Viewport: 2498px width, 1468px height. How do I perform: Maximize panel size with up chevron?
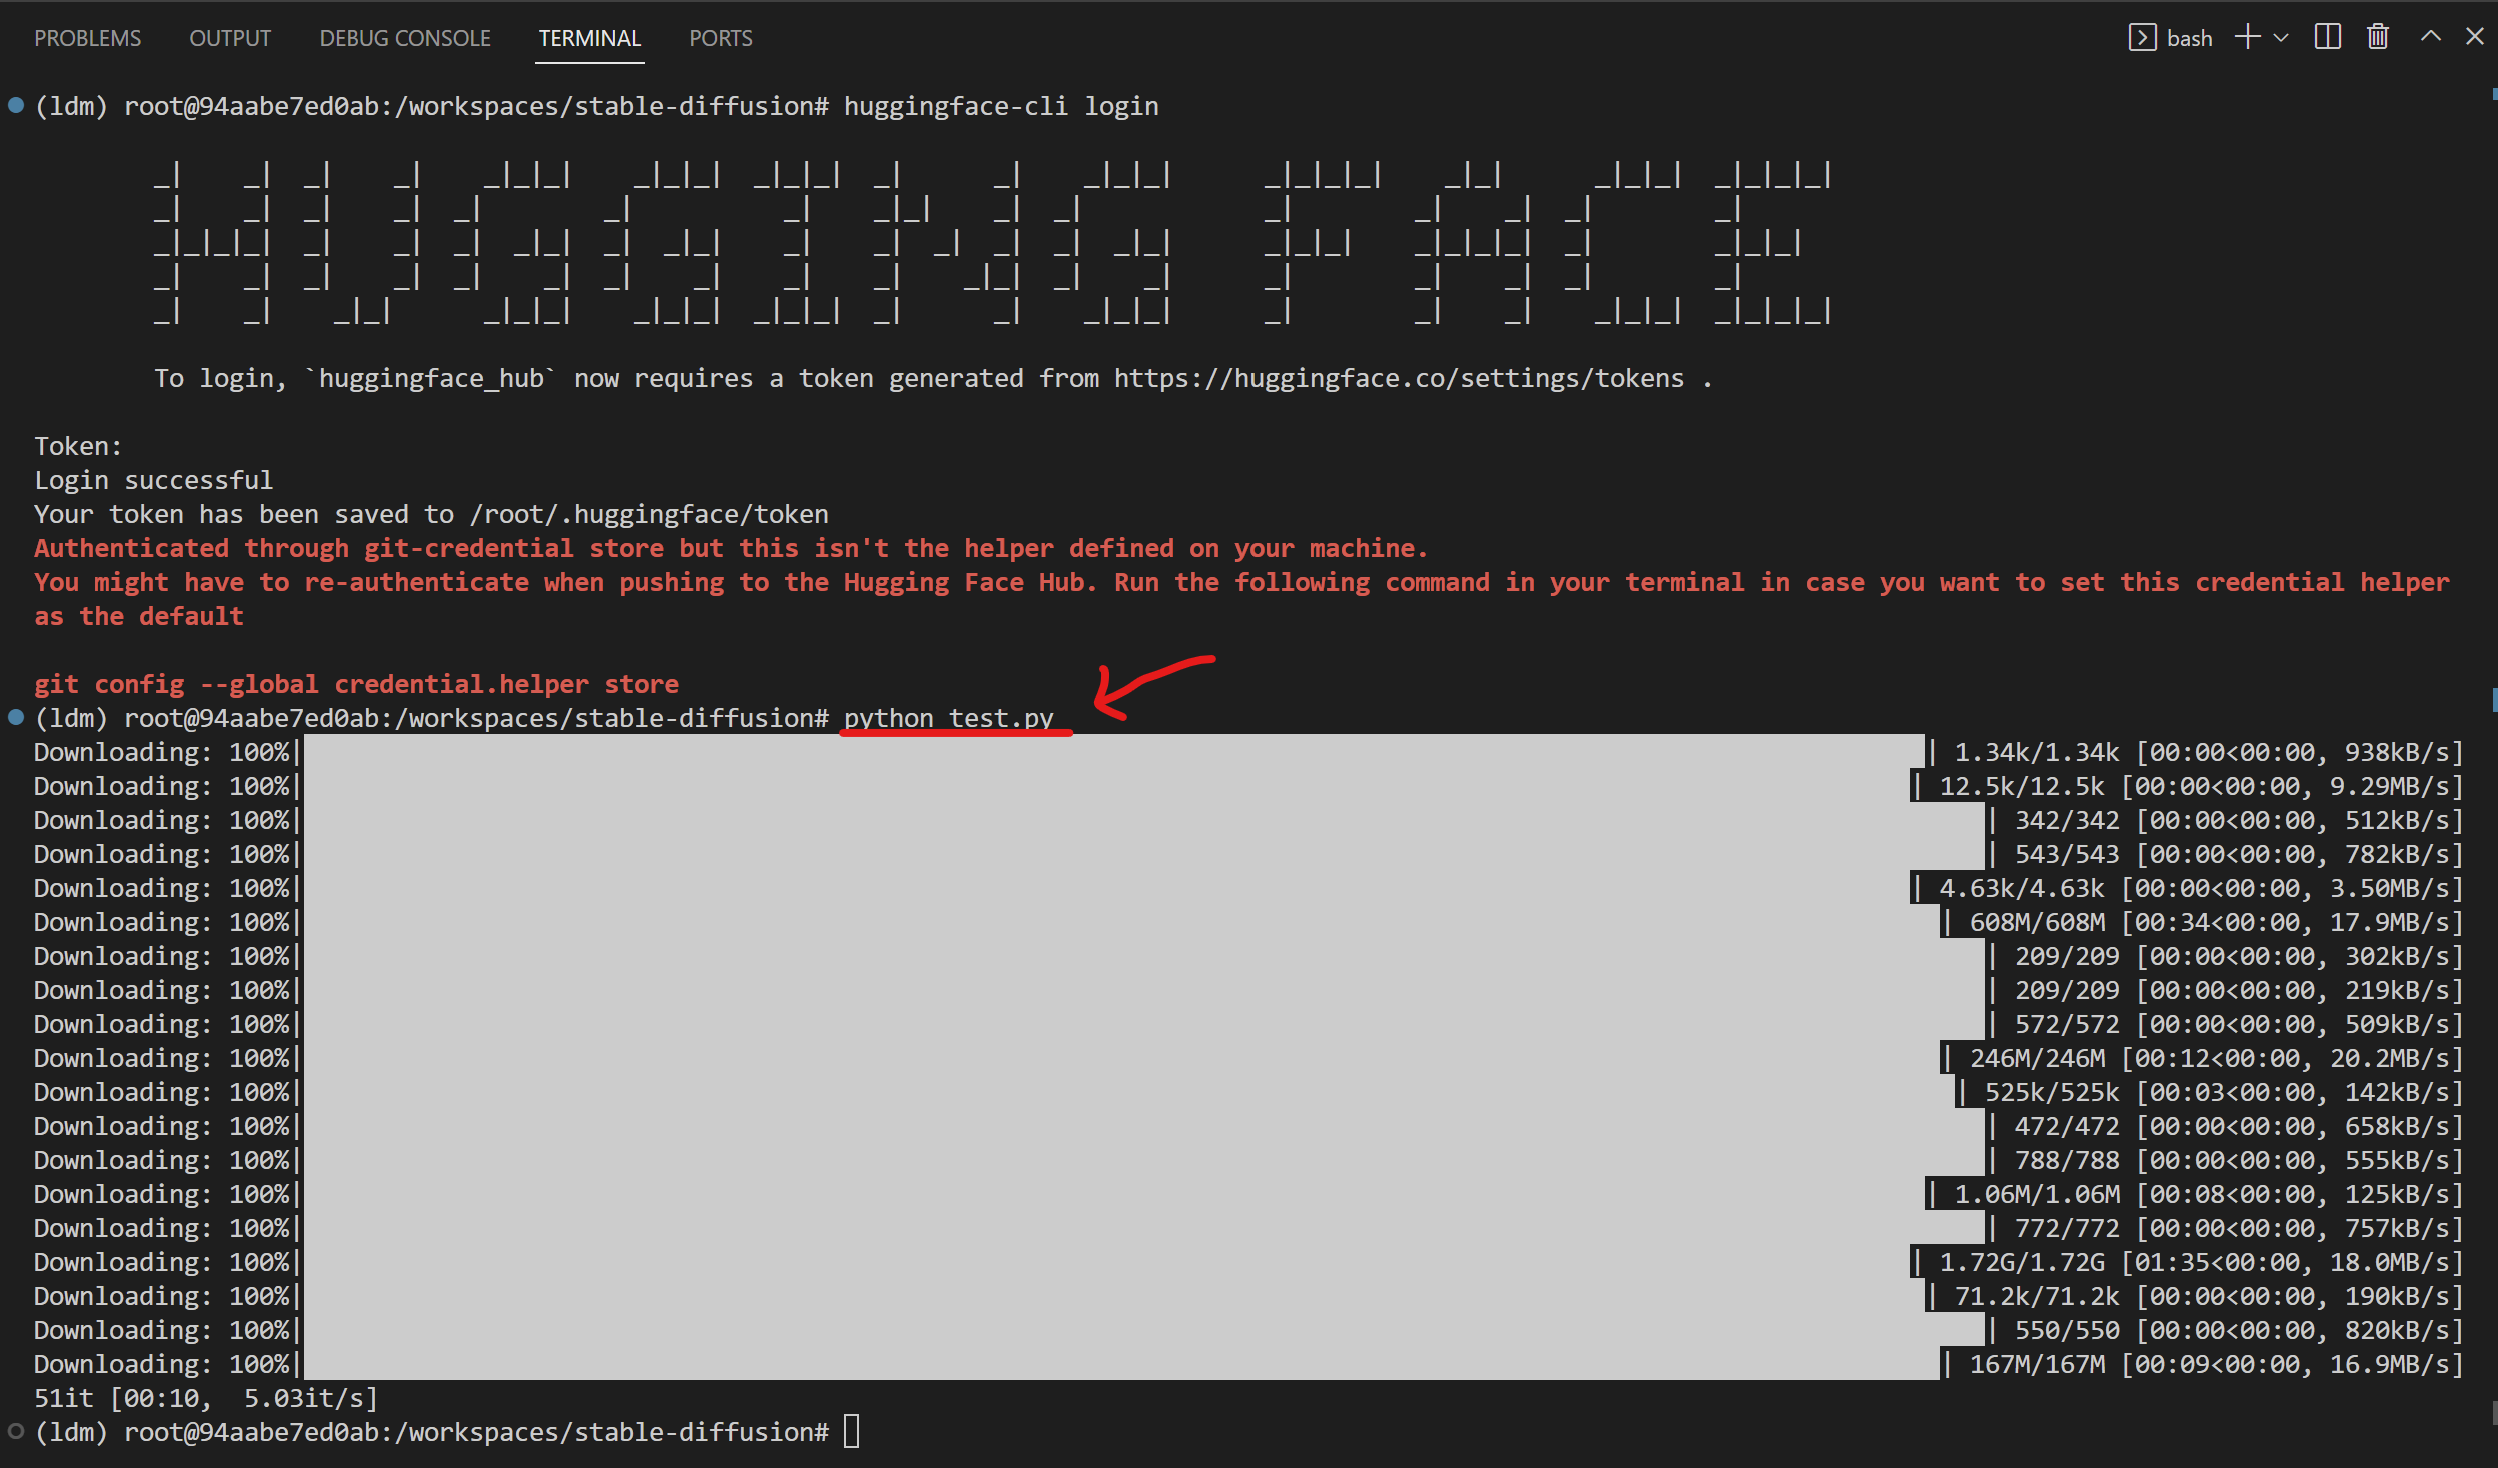click(2430, 37)
